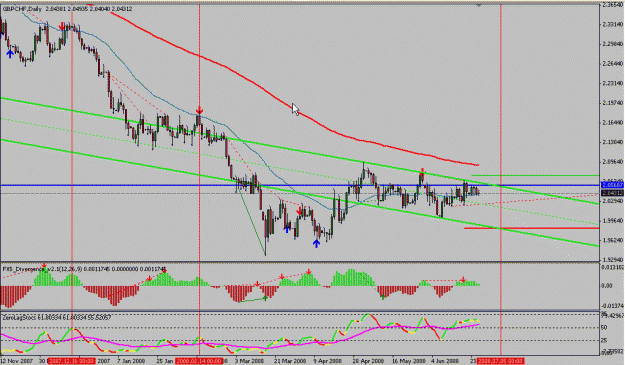The image size is (625, 365).
Task: Click the 2007.12.18 00:00 date marker
Action: 72,361
